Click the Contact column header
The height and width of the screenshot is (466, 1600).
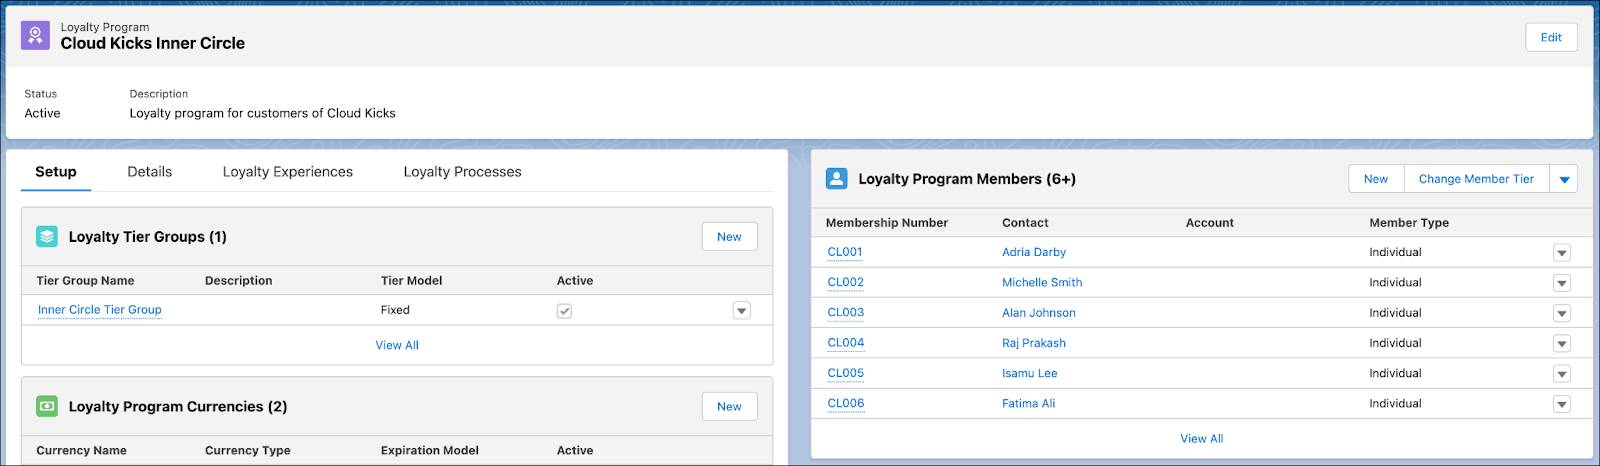1025,223
